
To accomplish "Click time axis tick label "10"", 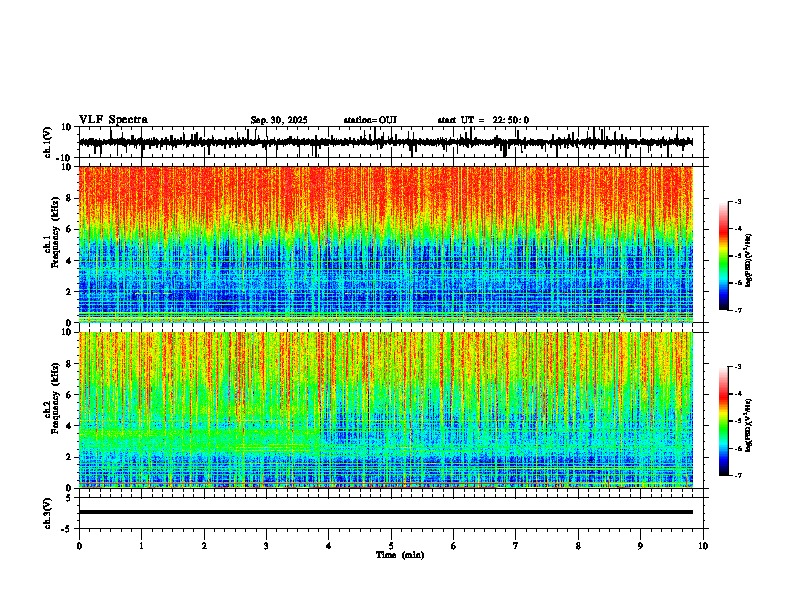I will [x=703, y=546].
